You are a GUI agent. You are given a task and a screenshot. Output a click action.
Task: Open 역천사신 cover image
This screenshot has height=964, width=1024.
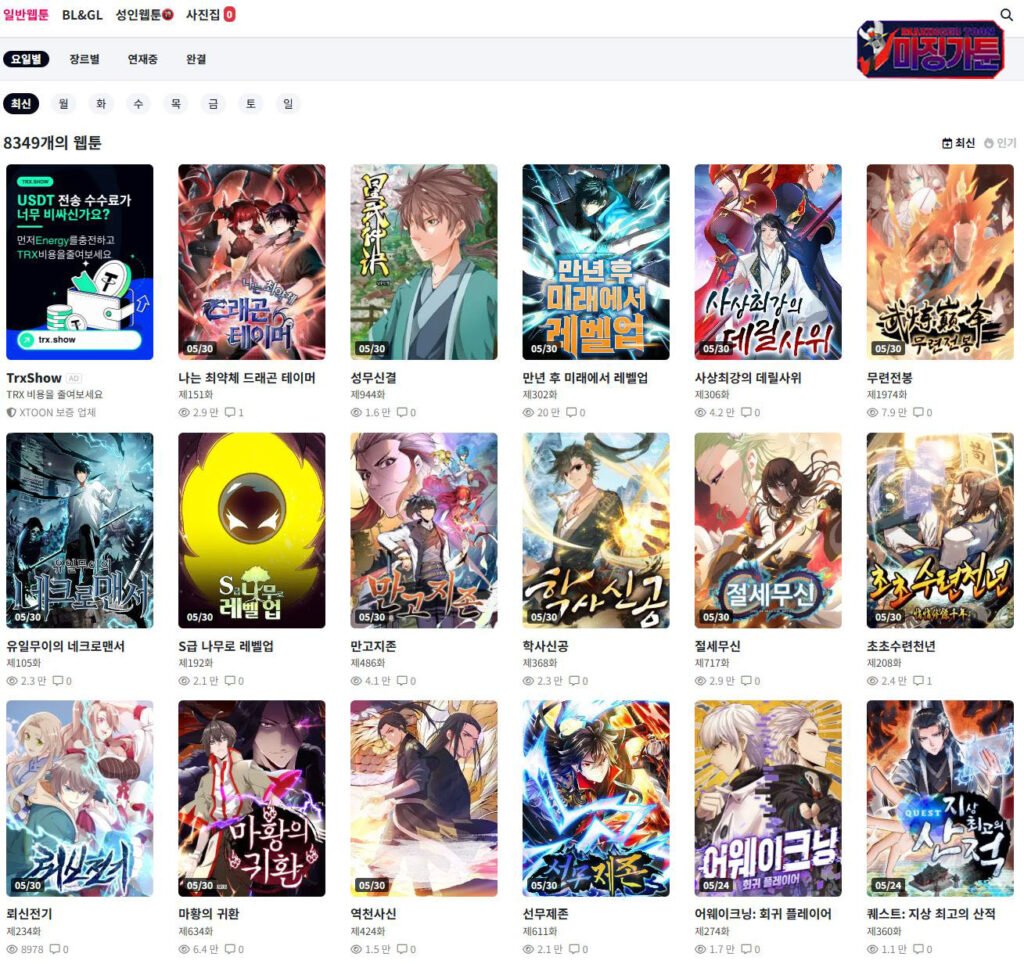click(424, 798)
